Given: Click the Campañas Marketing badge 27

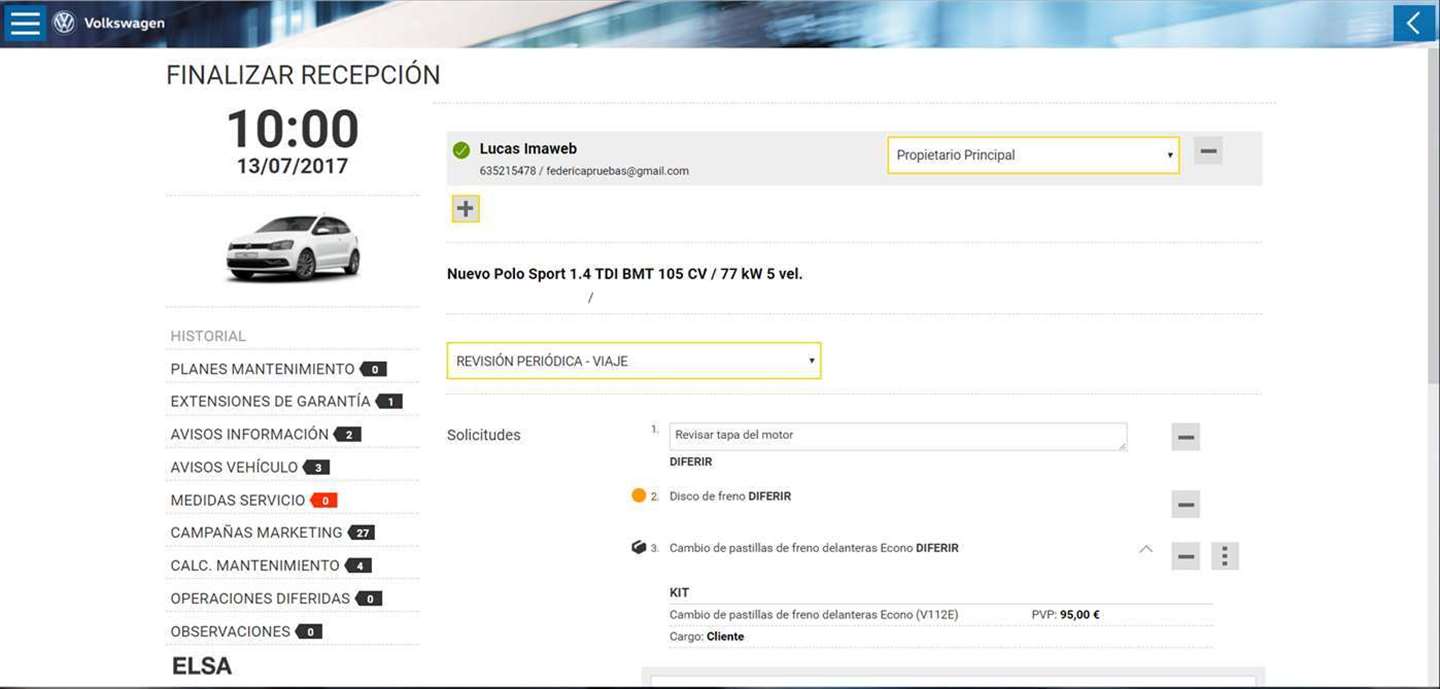Looking at the screenshot, I should pyautogui.click(x=362, y=533).
